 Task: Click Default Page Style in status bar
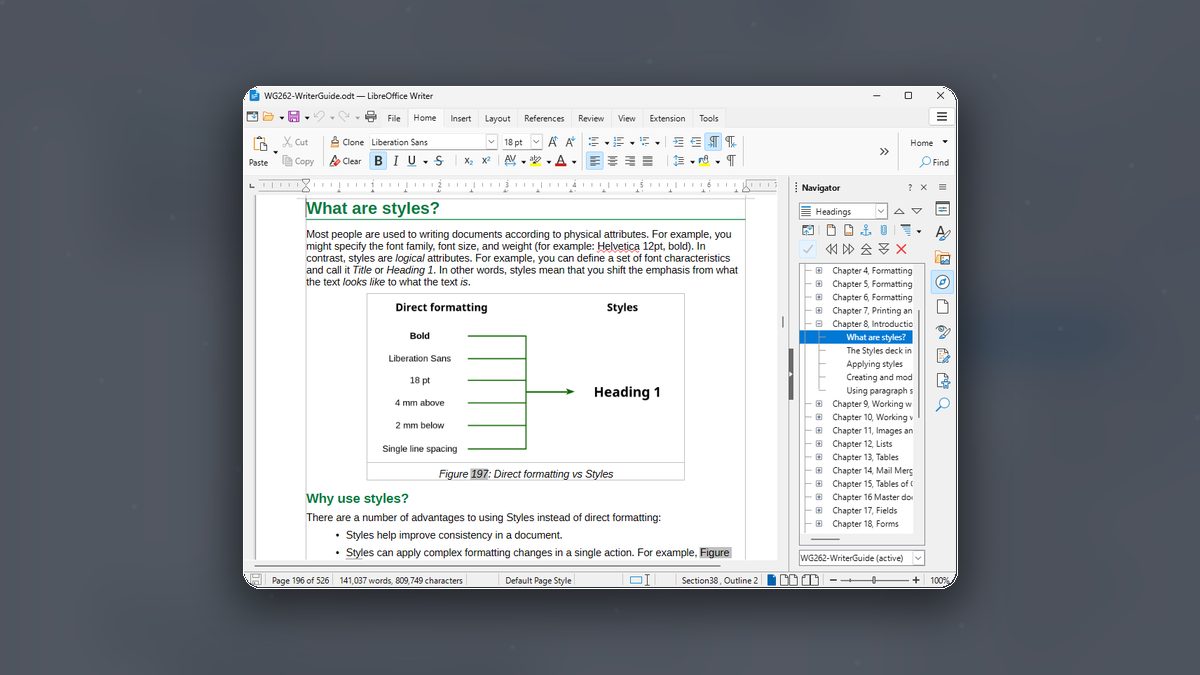pyautogui.click(x=538, y=580)
